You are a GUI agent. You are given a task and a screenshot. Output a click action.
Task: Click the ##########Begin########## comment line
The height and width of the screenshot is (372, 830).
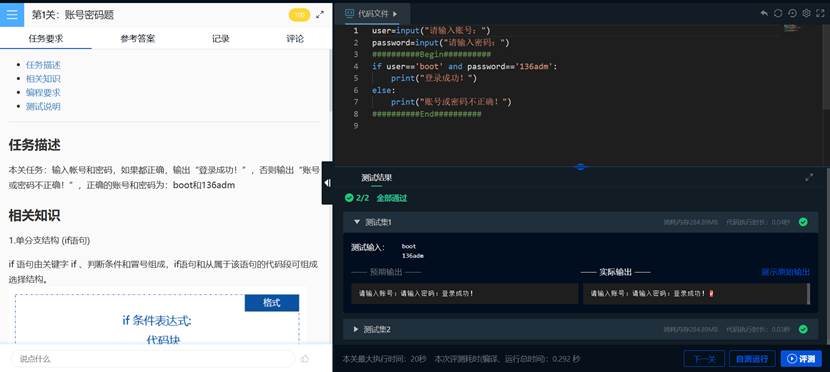tap(431, 55)
